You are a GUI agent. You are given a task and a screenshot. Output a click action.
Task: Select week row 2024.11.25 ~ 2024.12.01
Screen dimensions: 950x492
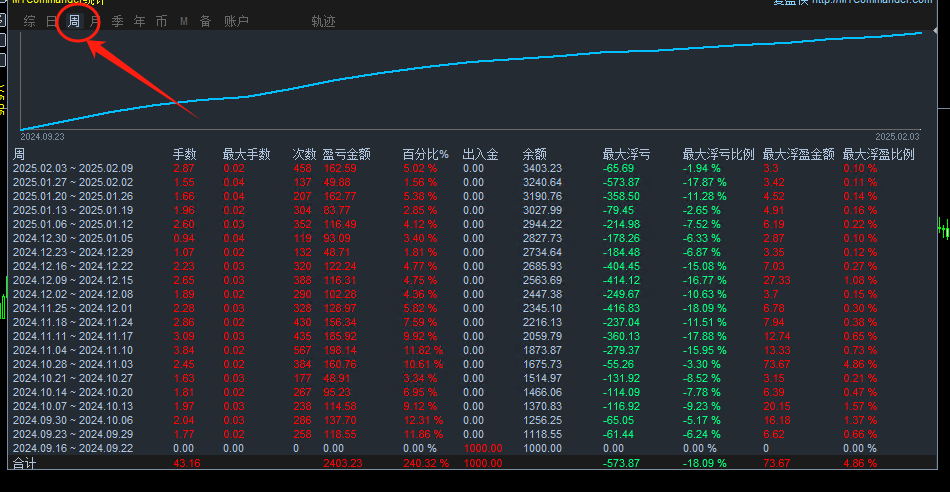click(474, 308)
